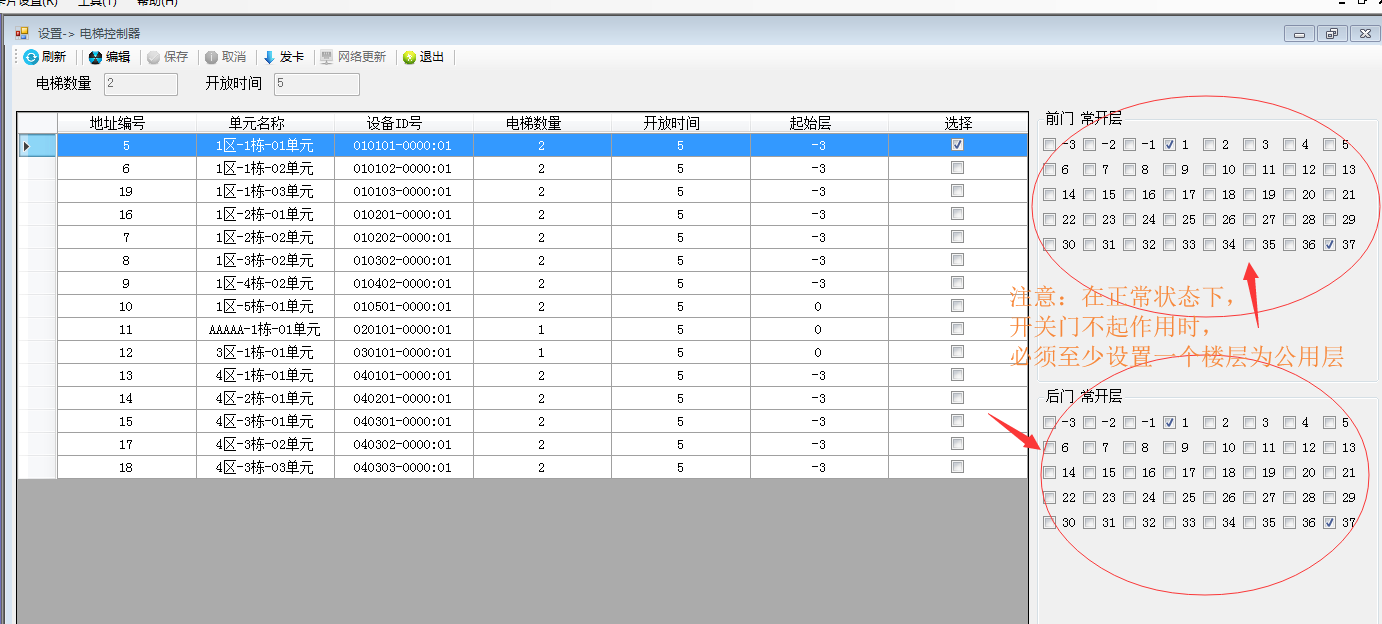Enable 后门 常开层 floor -2 checkbox
Screen dimensions: 1382x624
click(1089, 423)
